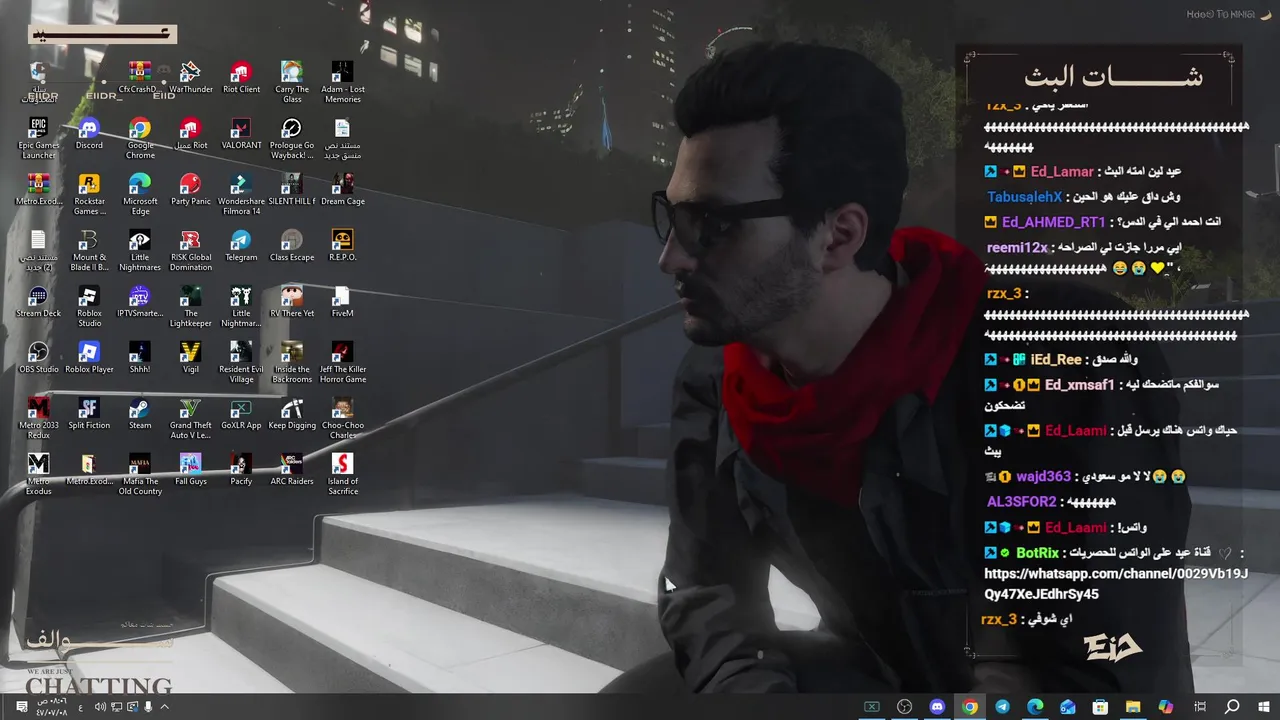Open the volume control in system tray
The width and height of the screenshot is (1280, 720).
pyautogui.click(x=100, y=707)
